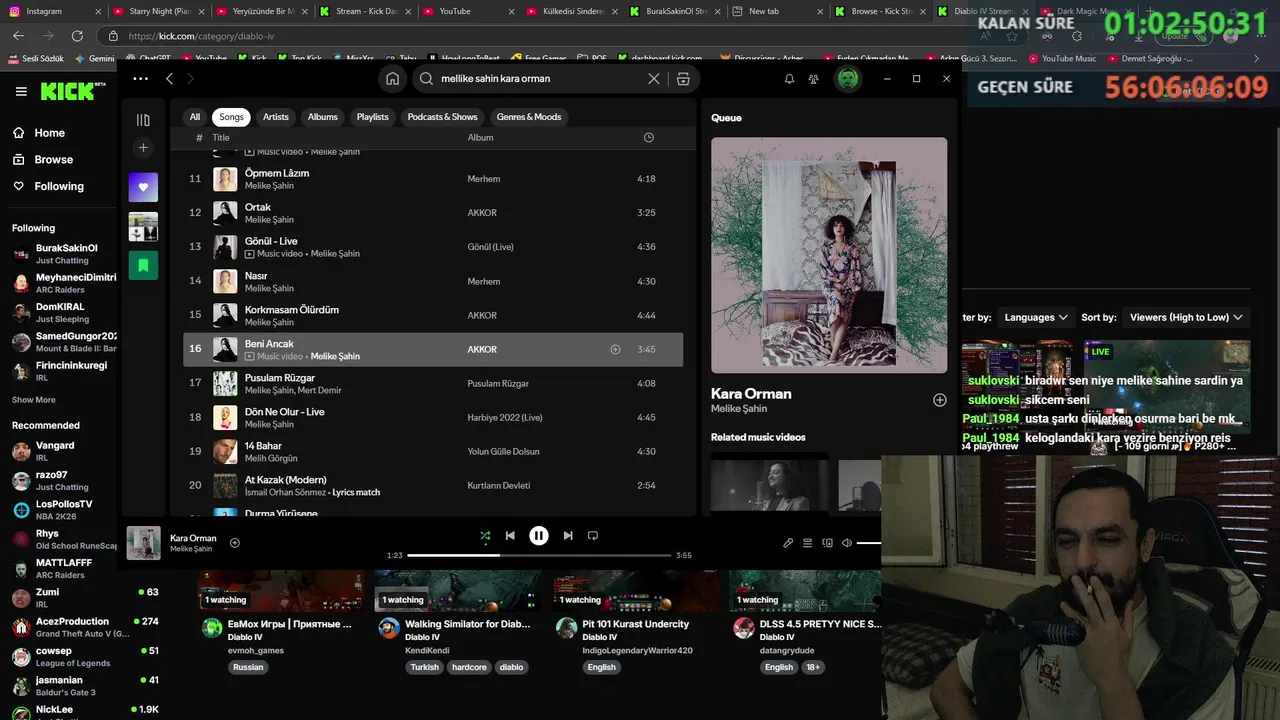Open the Kara Orman album cover
The height and width of the screenshot is (720, 1280).
point(829,255)
